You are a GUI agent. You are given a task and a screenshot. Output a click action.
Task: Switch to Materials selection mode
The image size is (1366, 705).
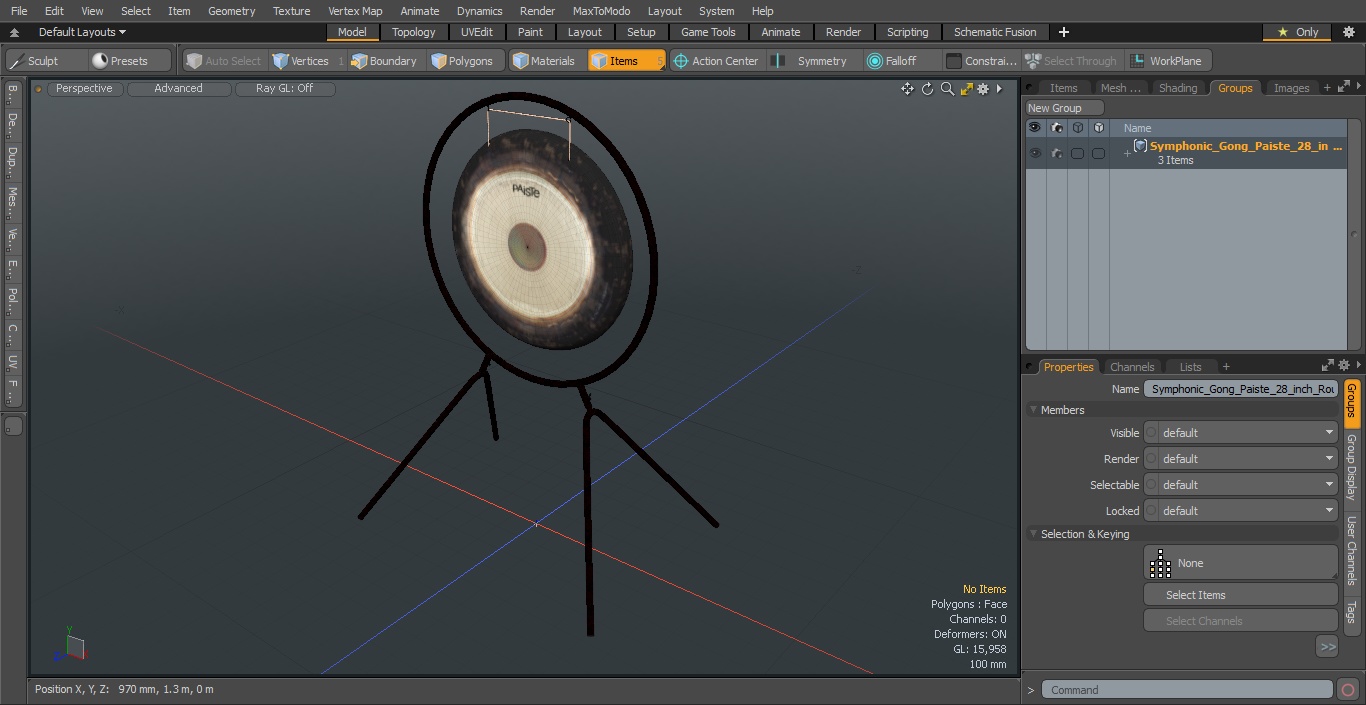click(x=544, y=61)
